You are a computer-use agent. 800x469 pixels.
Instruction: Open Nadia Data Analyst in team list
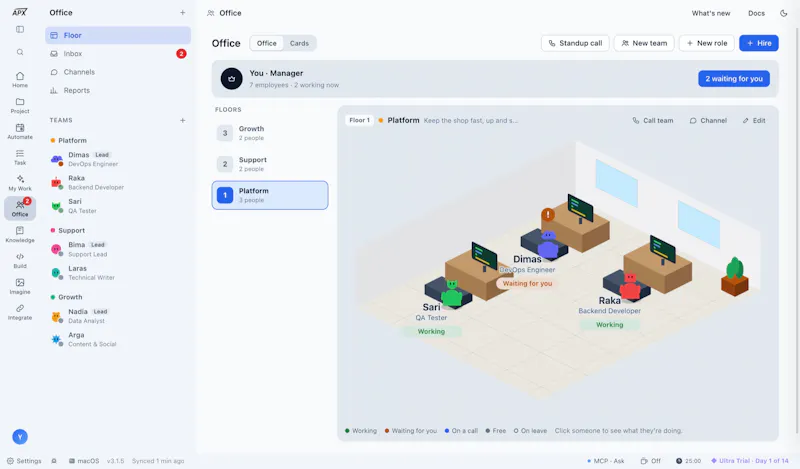click(x=118, y=316)
